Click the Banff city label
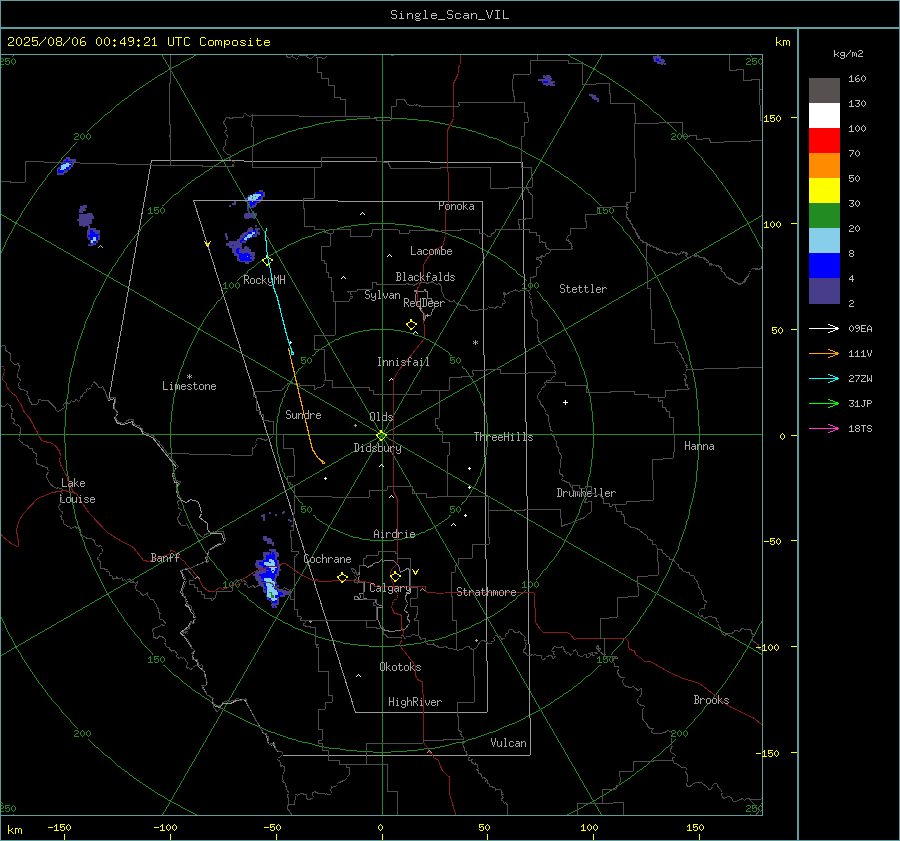The height and width of the screenshot is (841, 900). (165, 557)
